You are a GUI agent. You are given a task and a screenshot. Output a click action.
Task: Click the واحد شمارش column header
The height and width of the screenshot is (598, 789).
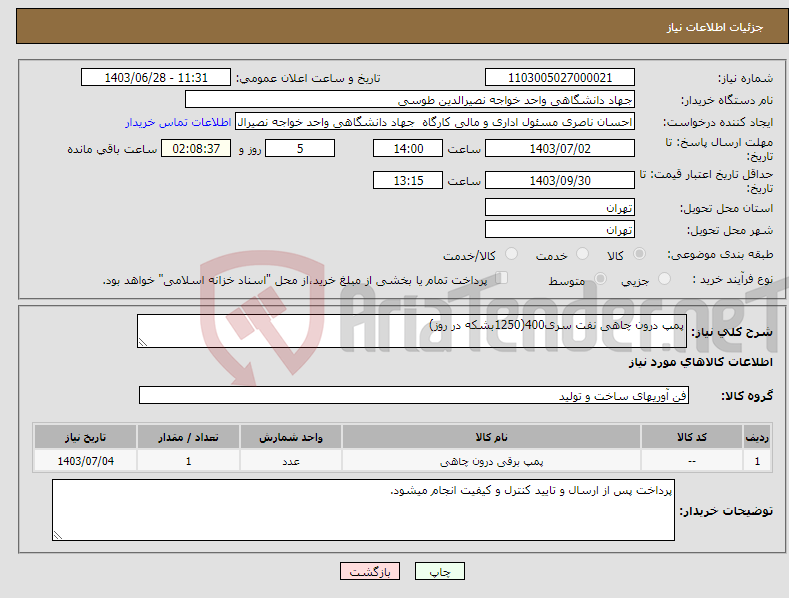click(291, 437)
